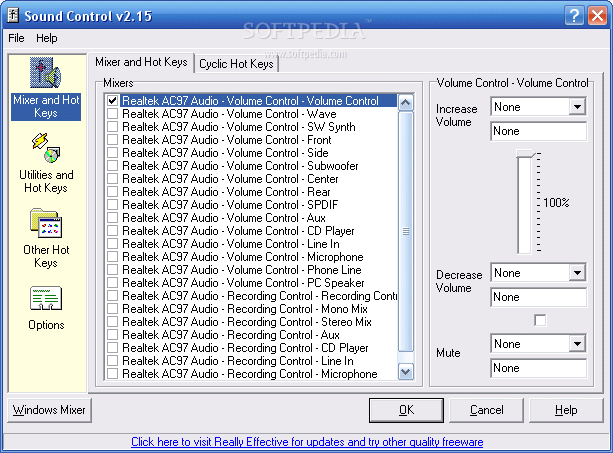Image resolution: width=613 pixels, height=453 pixels.
Task: Open the Utilities and Hot Keys sidebar icon
Action: tap(46, 148)
